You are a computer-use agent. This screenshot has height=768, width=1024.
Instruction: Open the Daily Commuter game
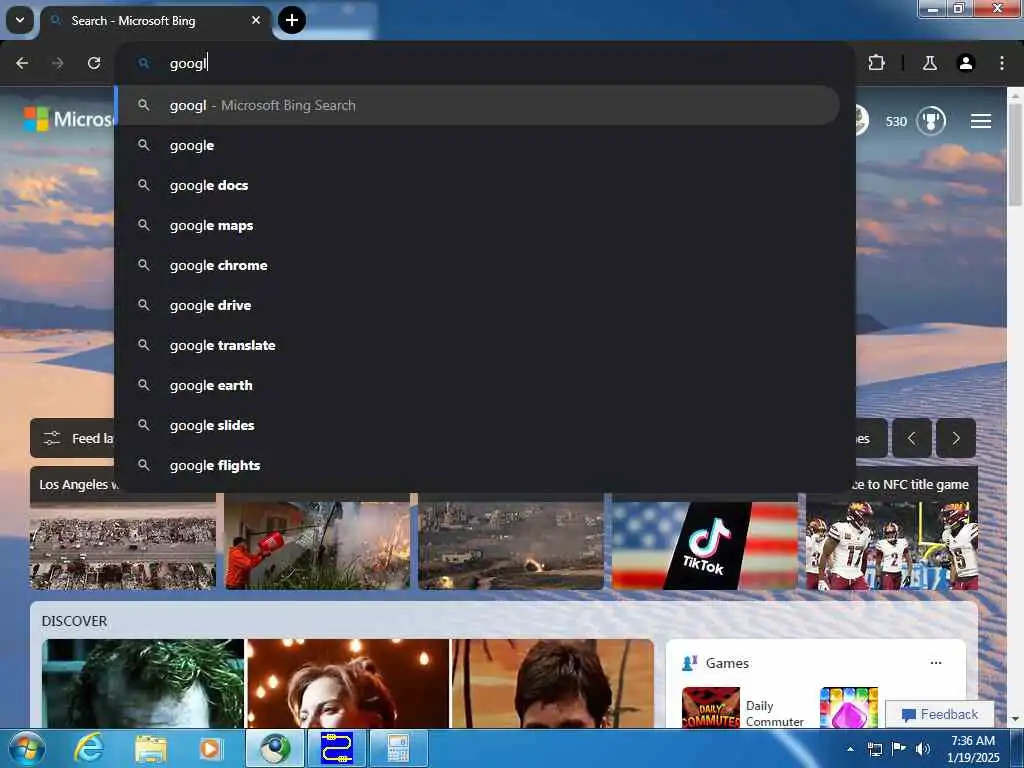point(743,709)
